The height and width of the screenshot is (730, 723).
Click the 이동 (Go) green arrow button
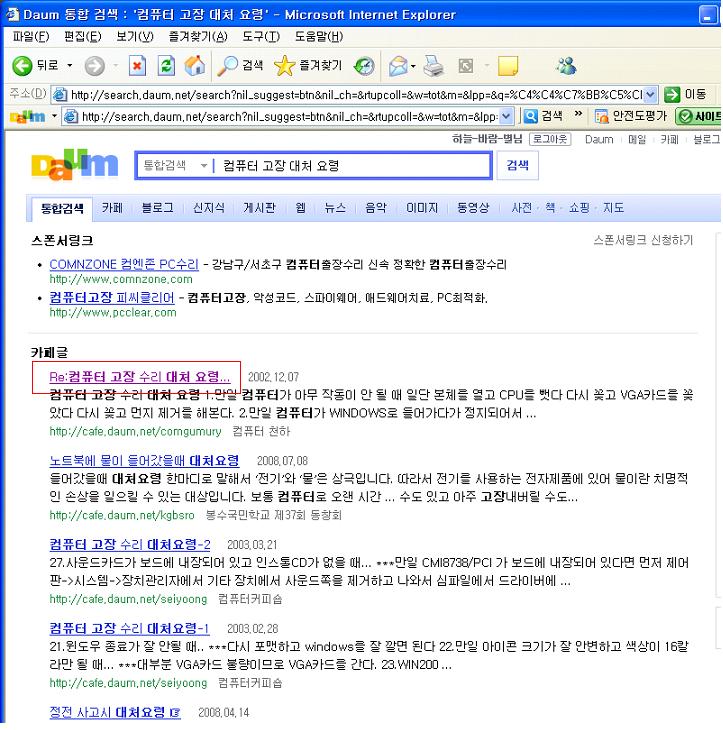(x=685, y=95)
